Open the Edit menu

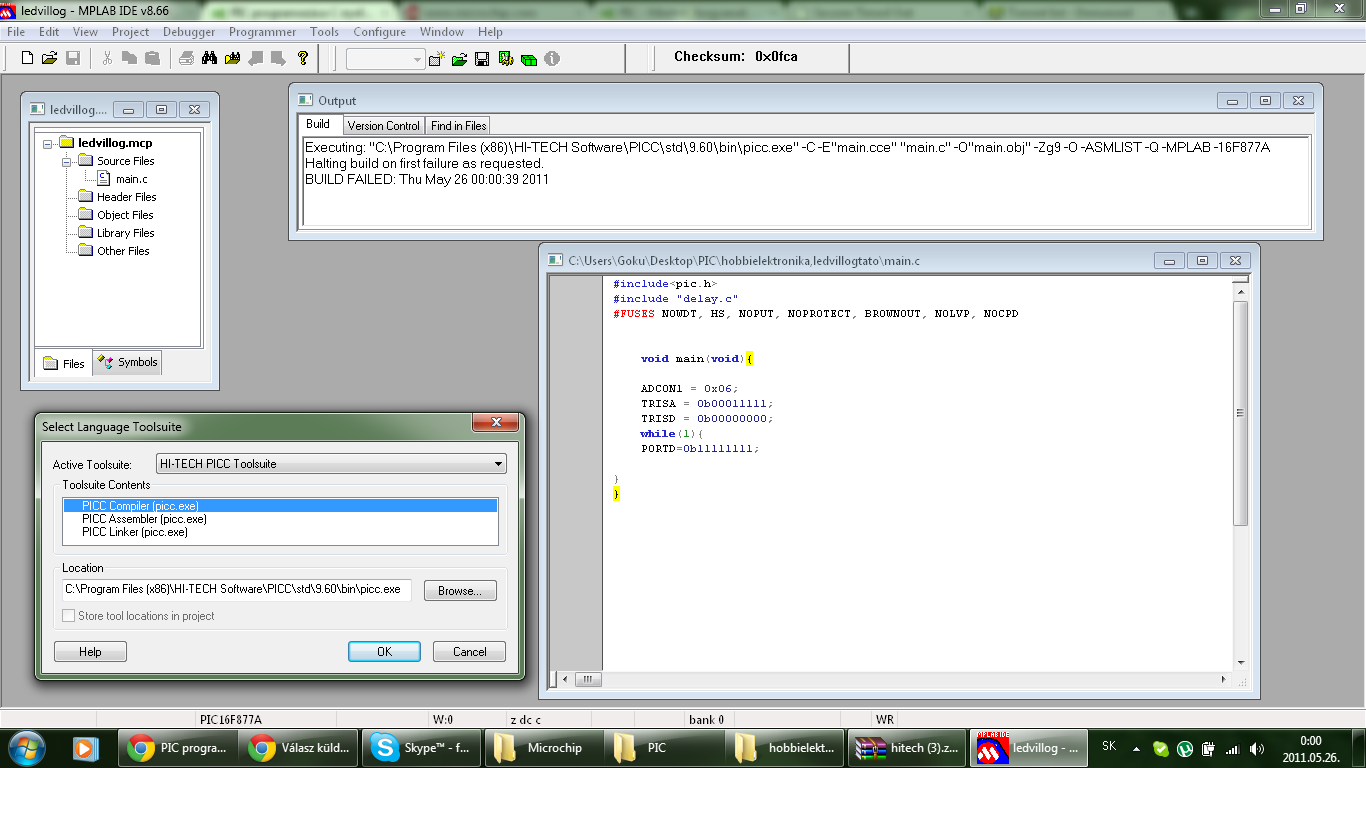[49, 32]
